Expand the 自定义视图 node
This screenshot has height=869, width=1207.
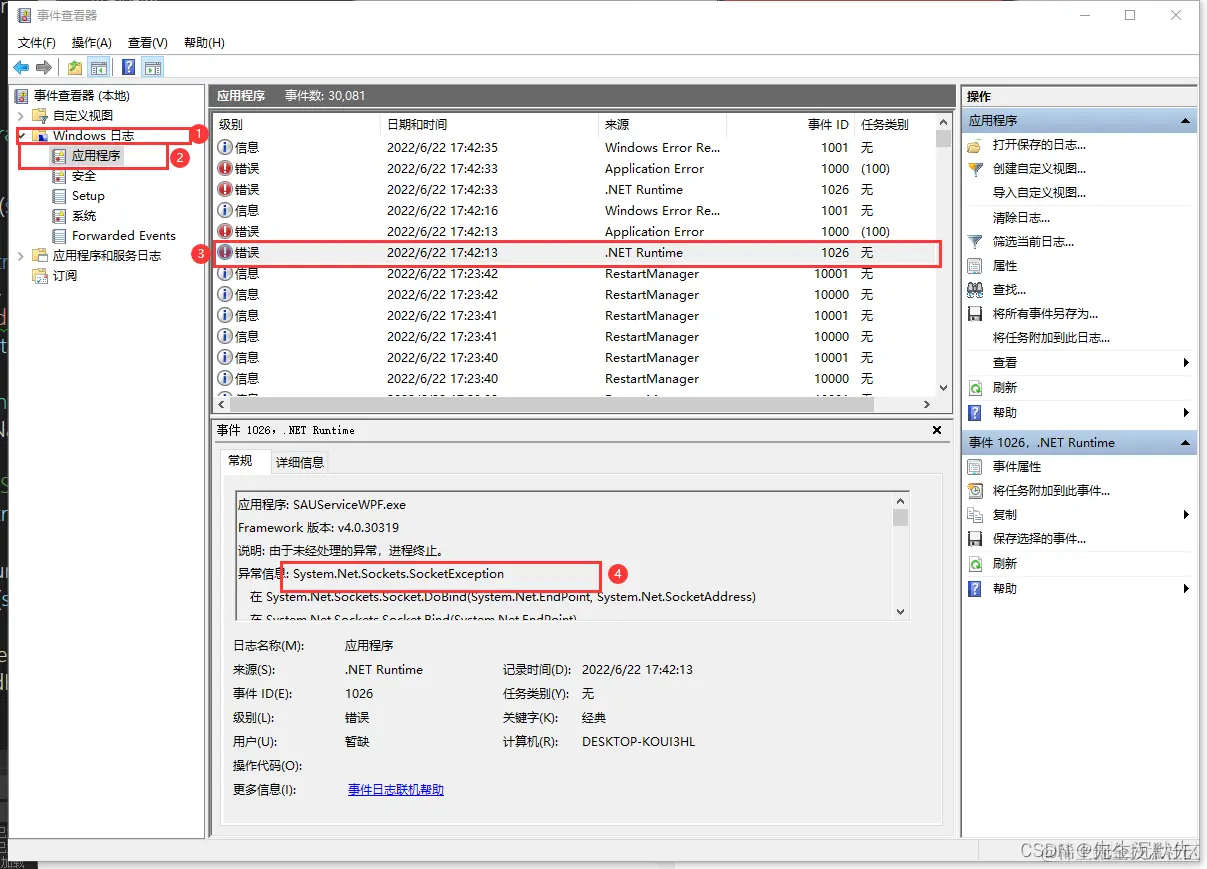point(21,116)
